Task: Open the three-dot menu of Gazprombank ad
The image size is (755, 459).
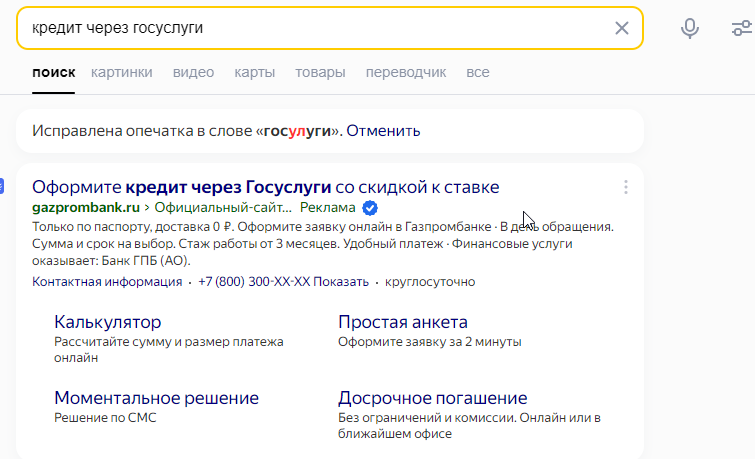Action: click(x=625, y=187)
